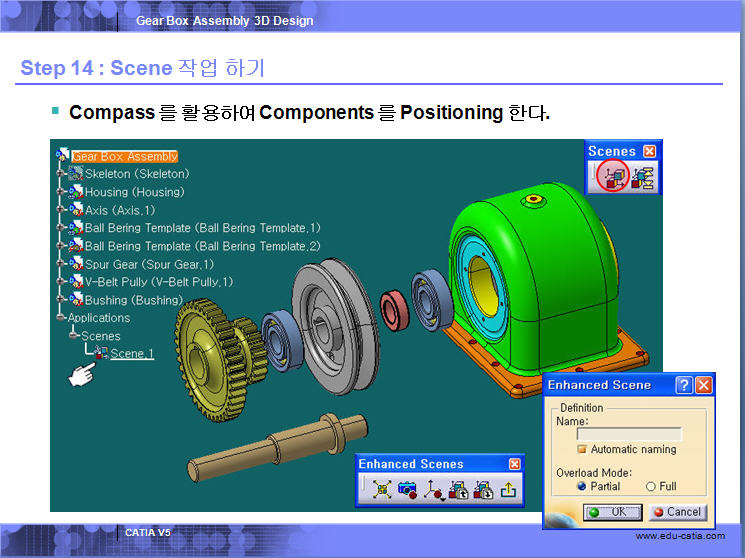Expand the Housing node in the tree
The height and width of the screenshot is (558, 745).
pyautogui.click(x=61, y=192)
